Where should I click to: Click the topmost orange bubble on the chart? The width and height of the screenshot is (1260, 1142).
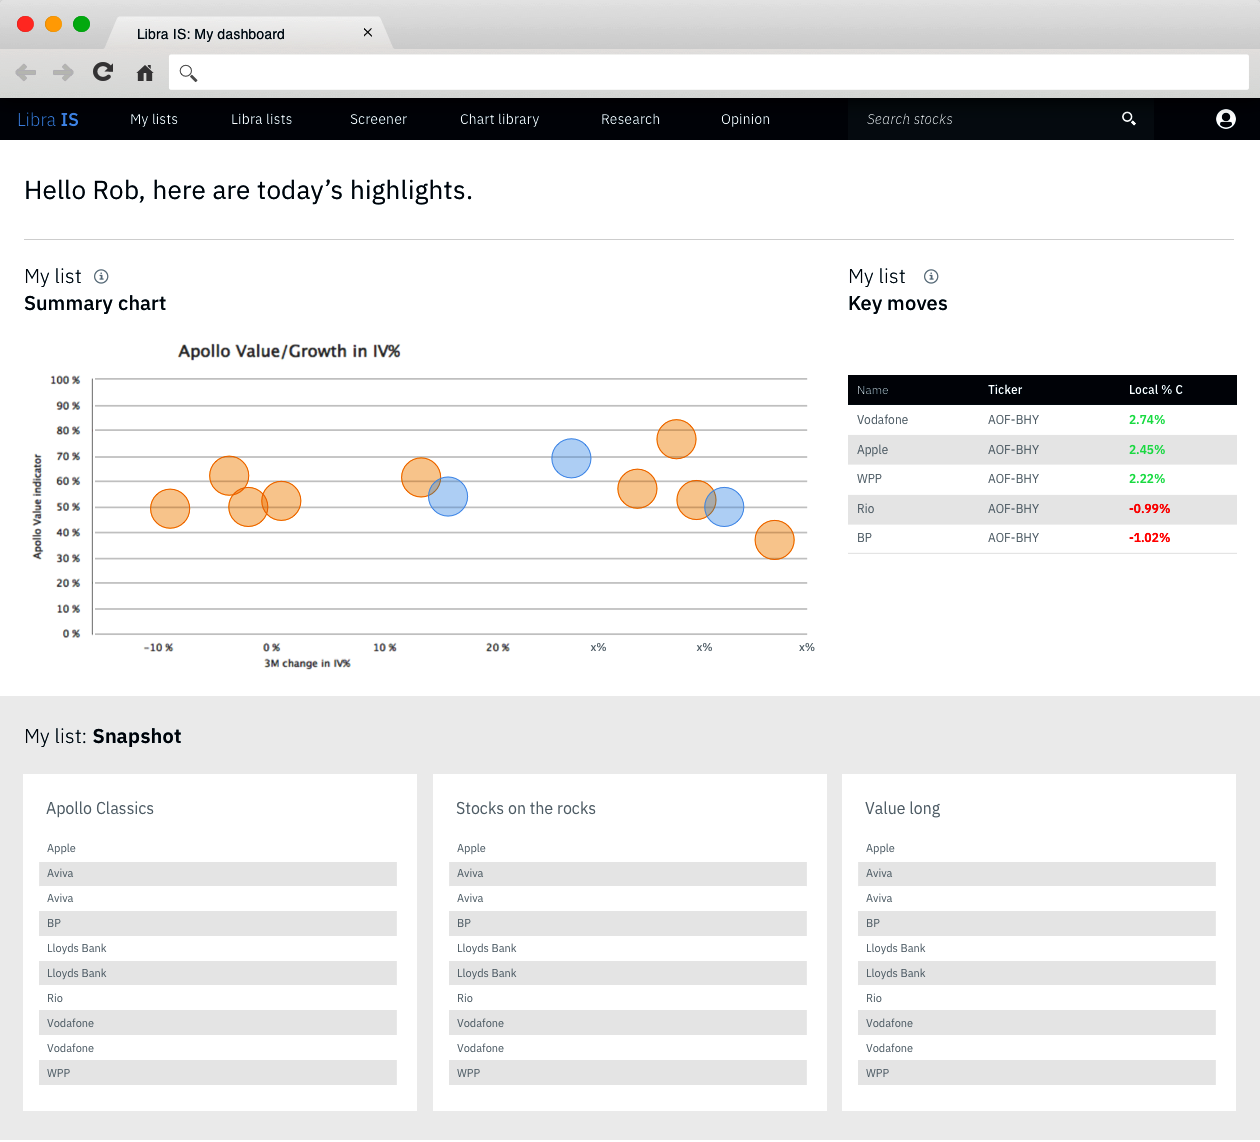(x=676, y=439)
